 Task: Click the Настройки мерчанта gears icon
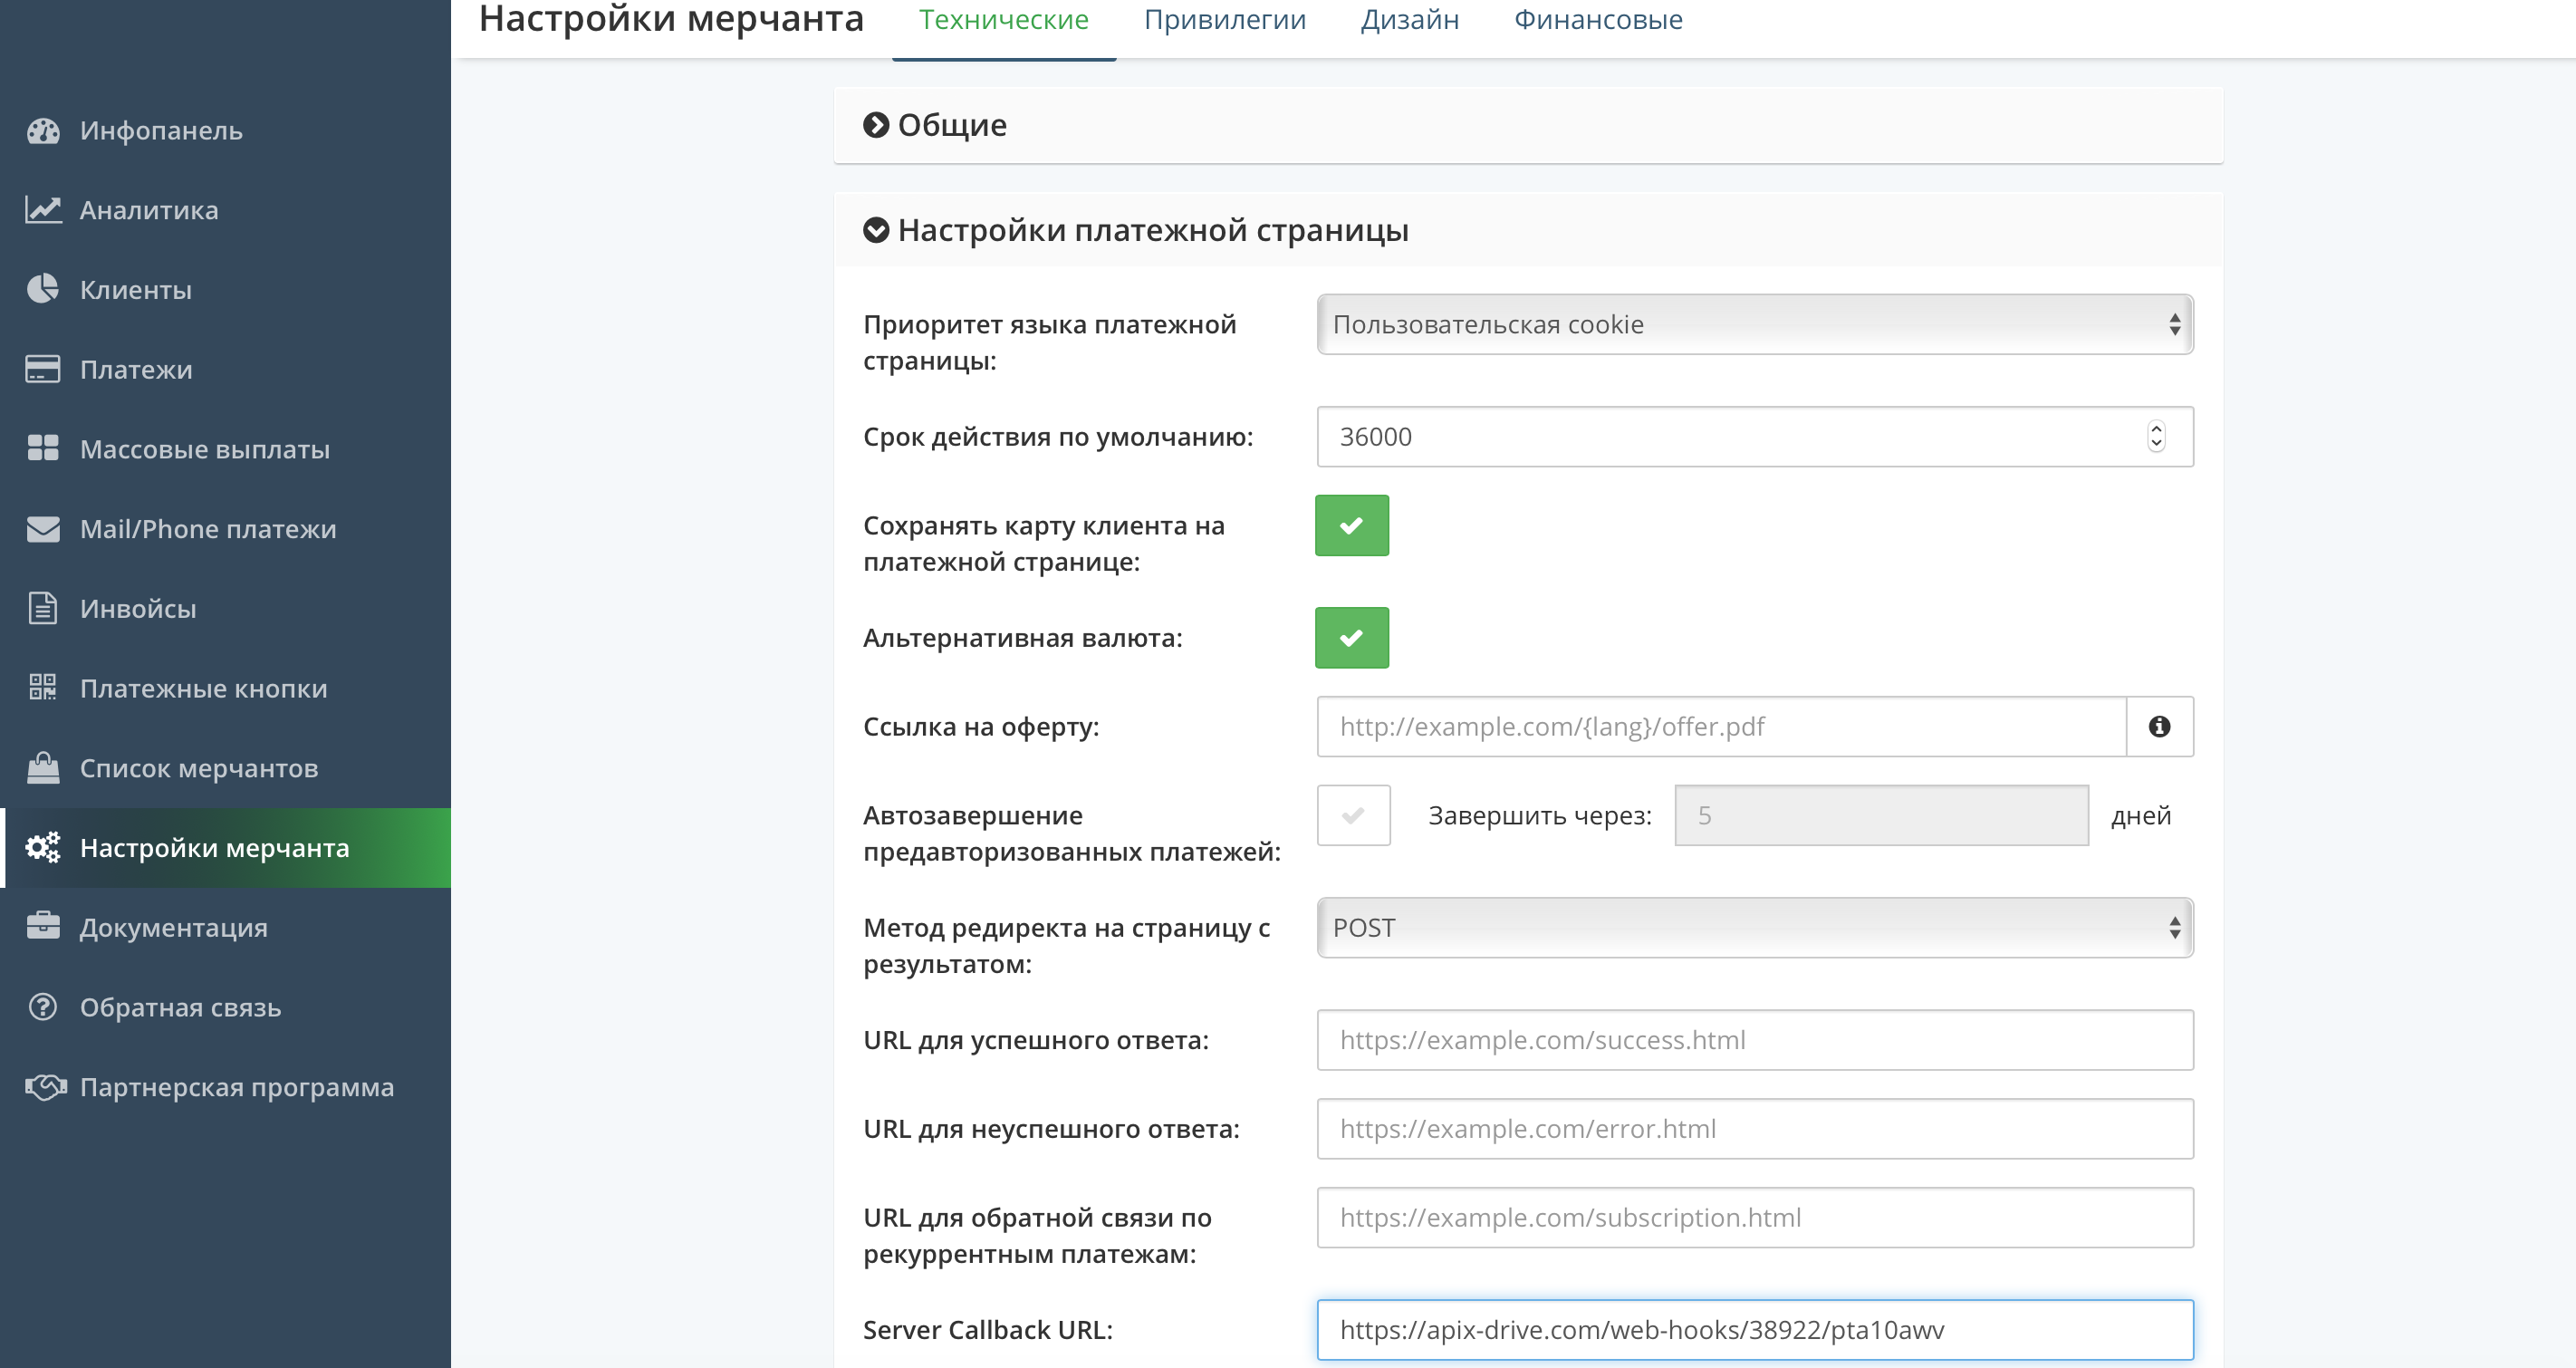tap(43, 848)
